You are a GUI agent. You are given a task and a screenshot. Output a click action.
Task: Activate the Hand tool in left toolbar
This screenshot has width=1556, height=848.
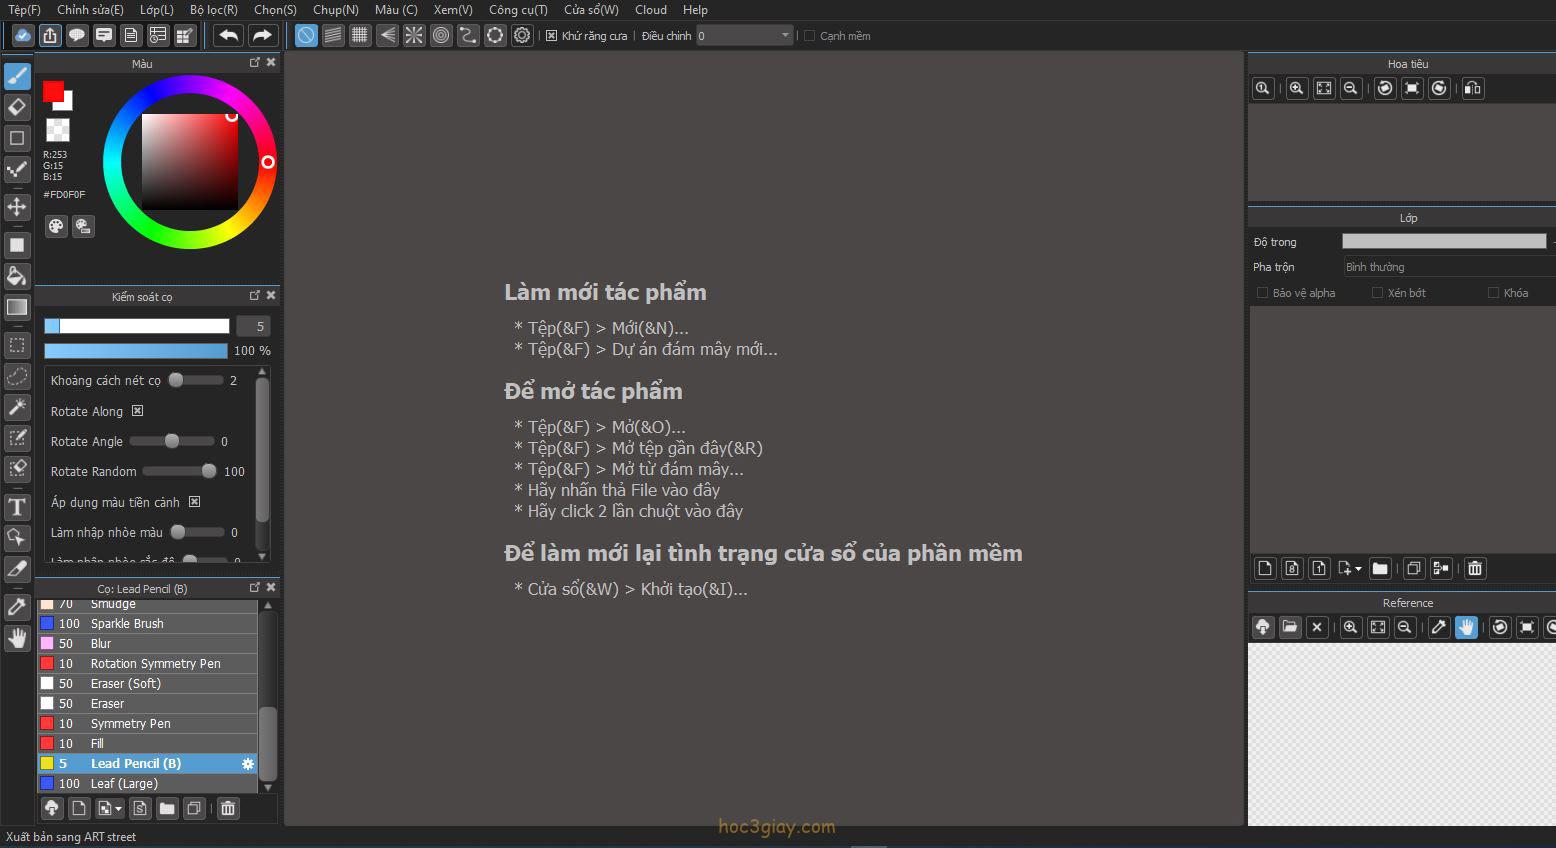tap(17, 638)
